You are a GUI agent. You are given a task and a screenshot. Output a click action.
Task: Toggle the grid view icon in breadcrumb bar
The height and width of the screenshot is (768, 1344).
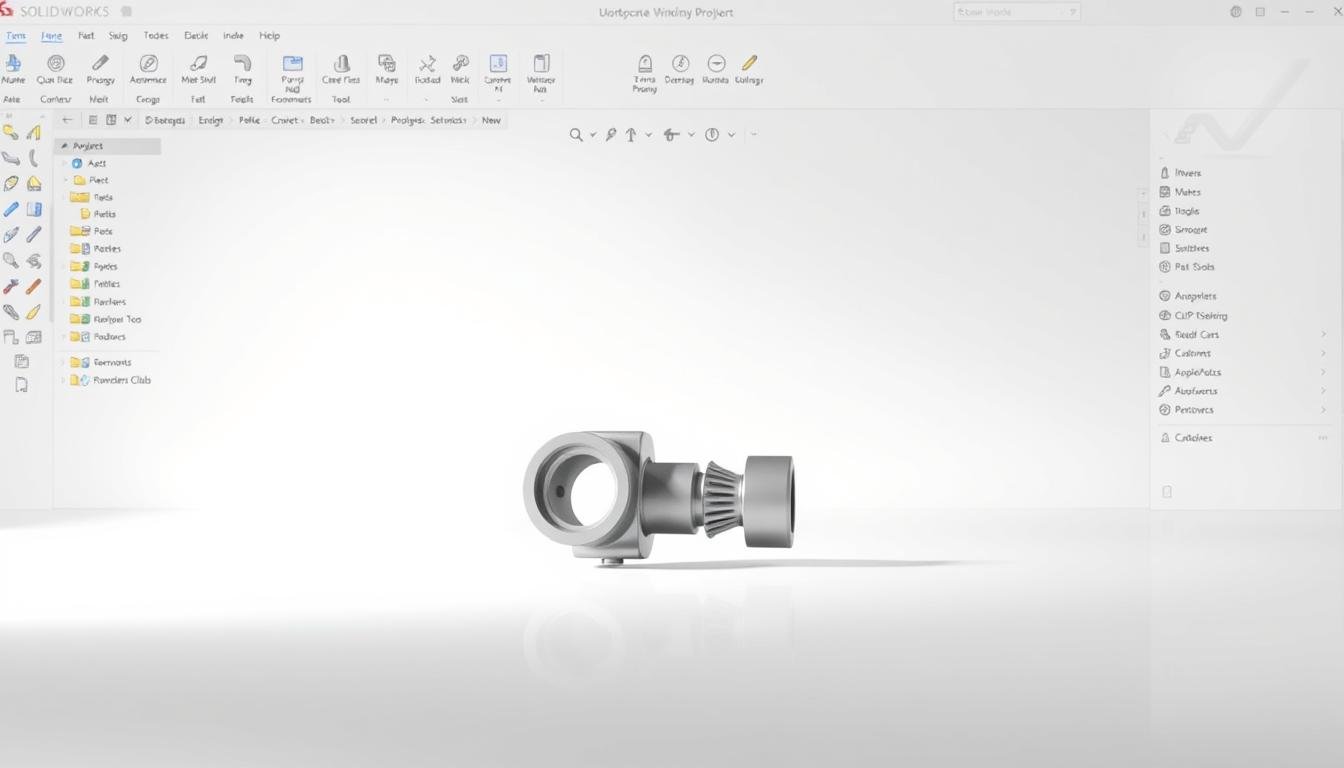(x=111, y=120)
